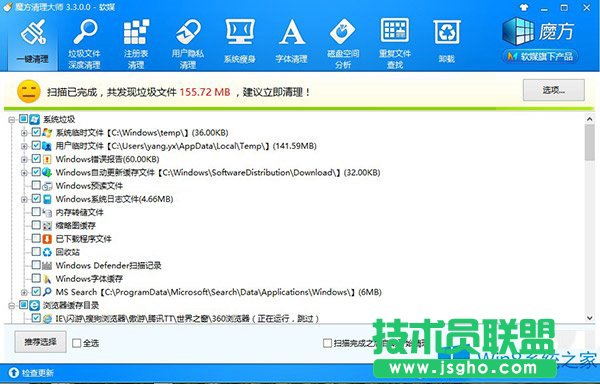Click scrollbar up arrow in list
Screen dimensions: 600x384
[x=589, y=119]
